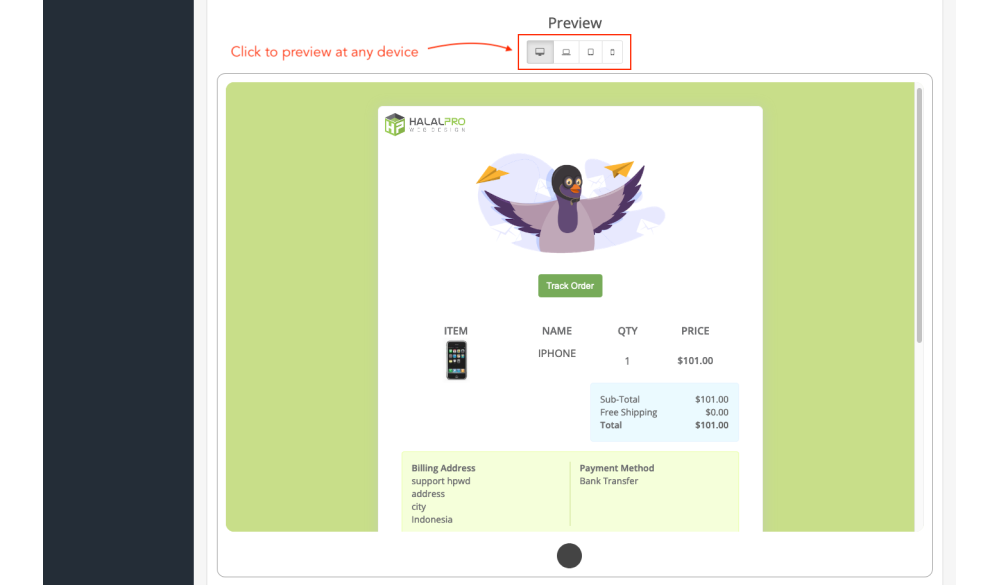Click the ITEM column header
The width and height of the screenshot is (1000, 585).
(456, 331)
